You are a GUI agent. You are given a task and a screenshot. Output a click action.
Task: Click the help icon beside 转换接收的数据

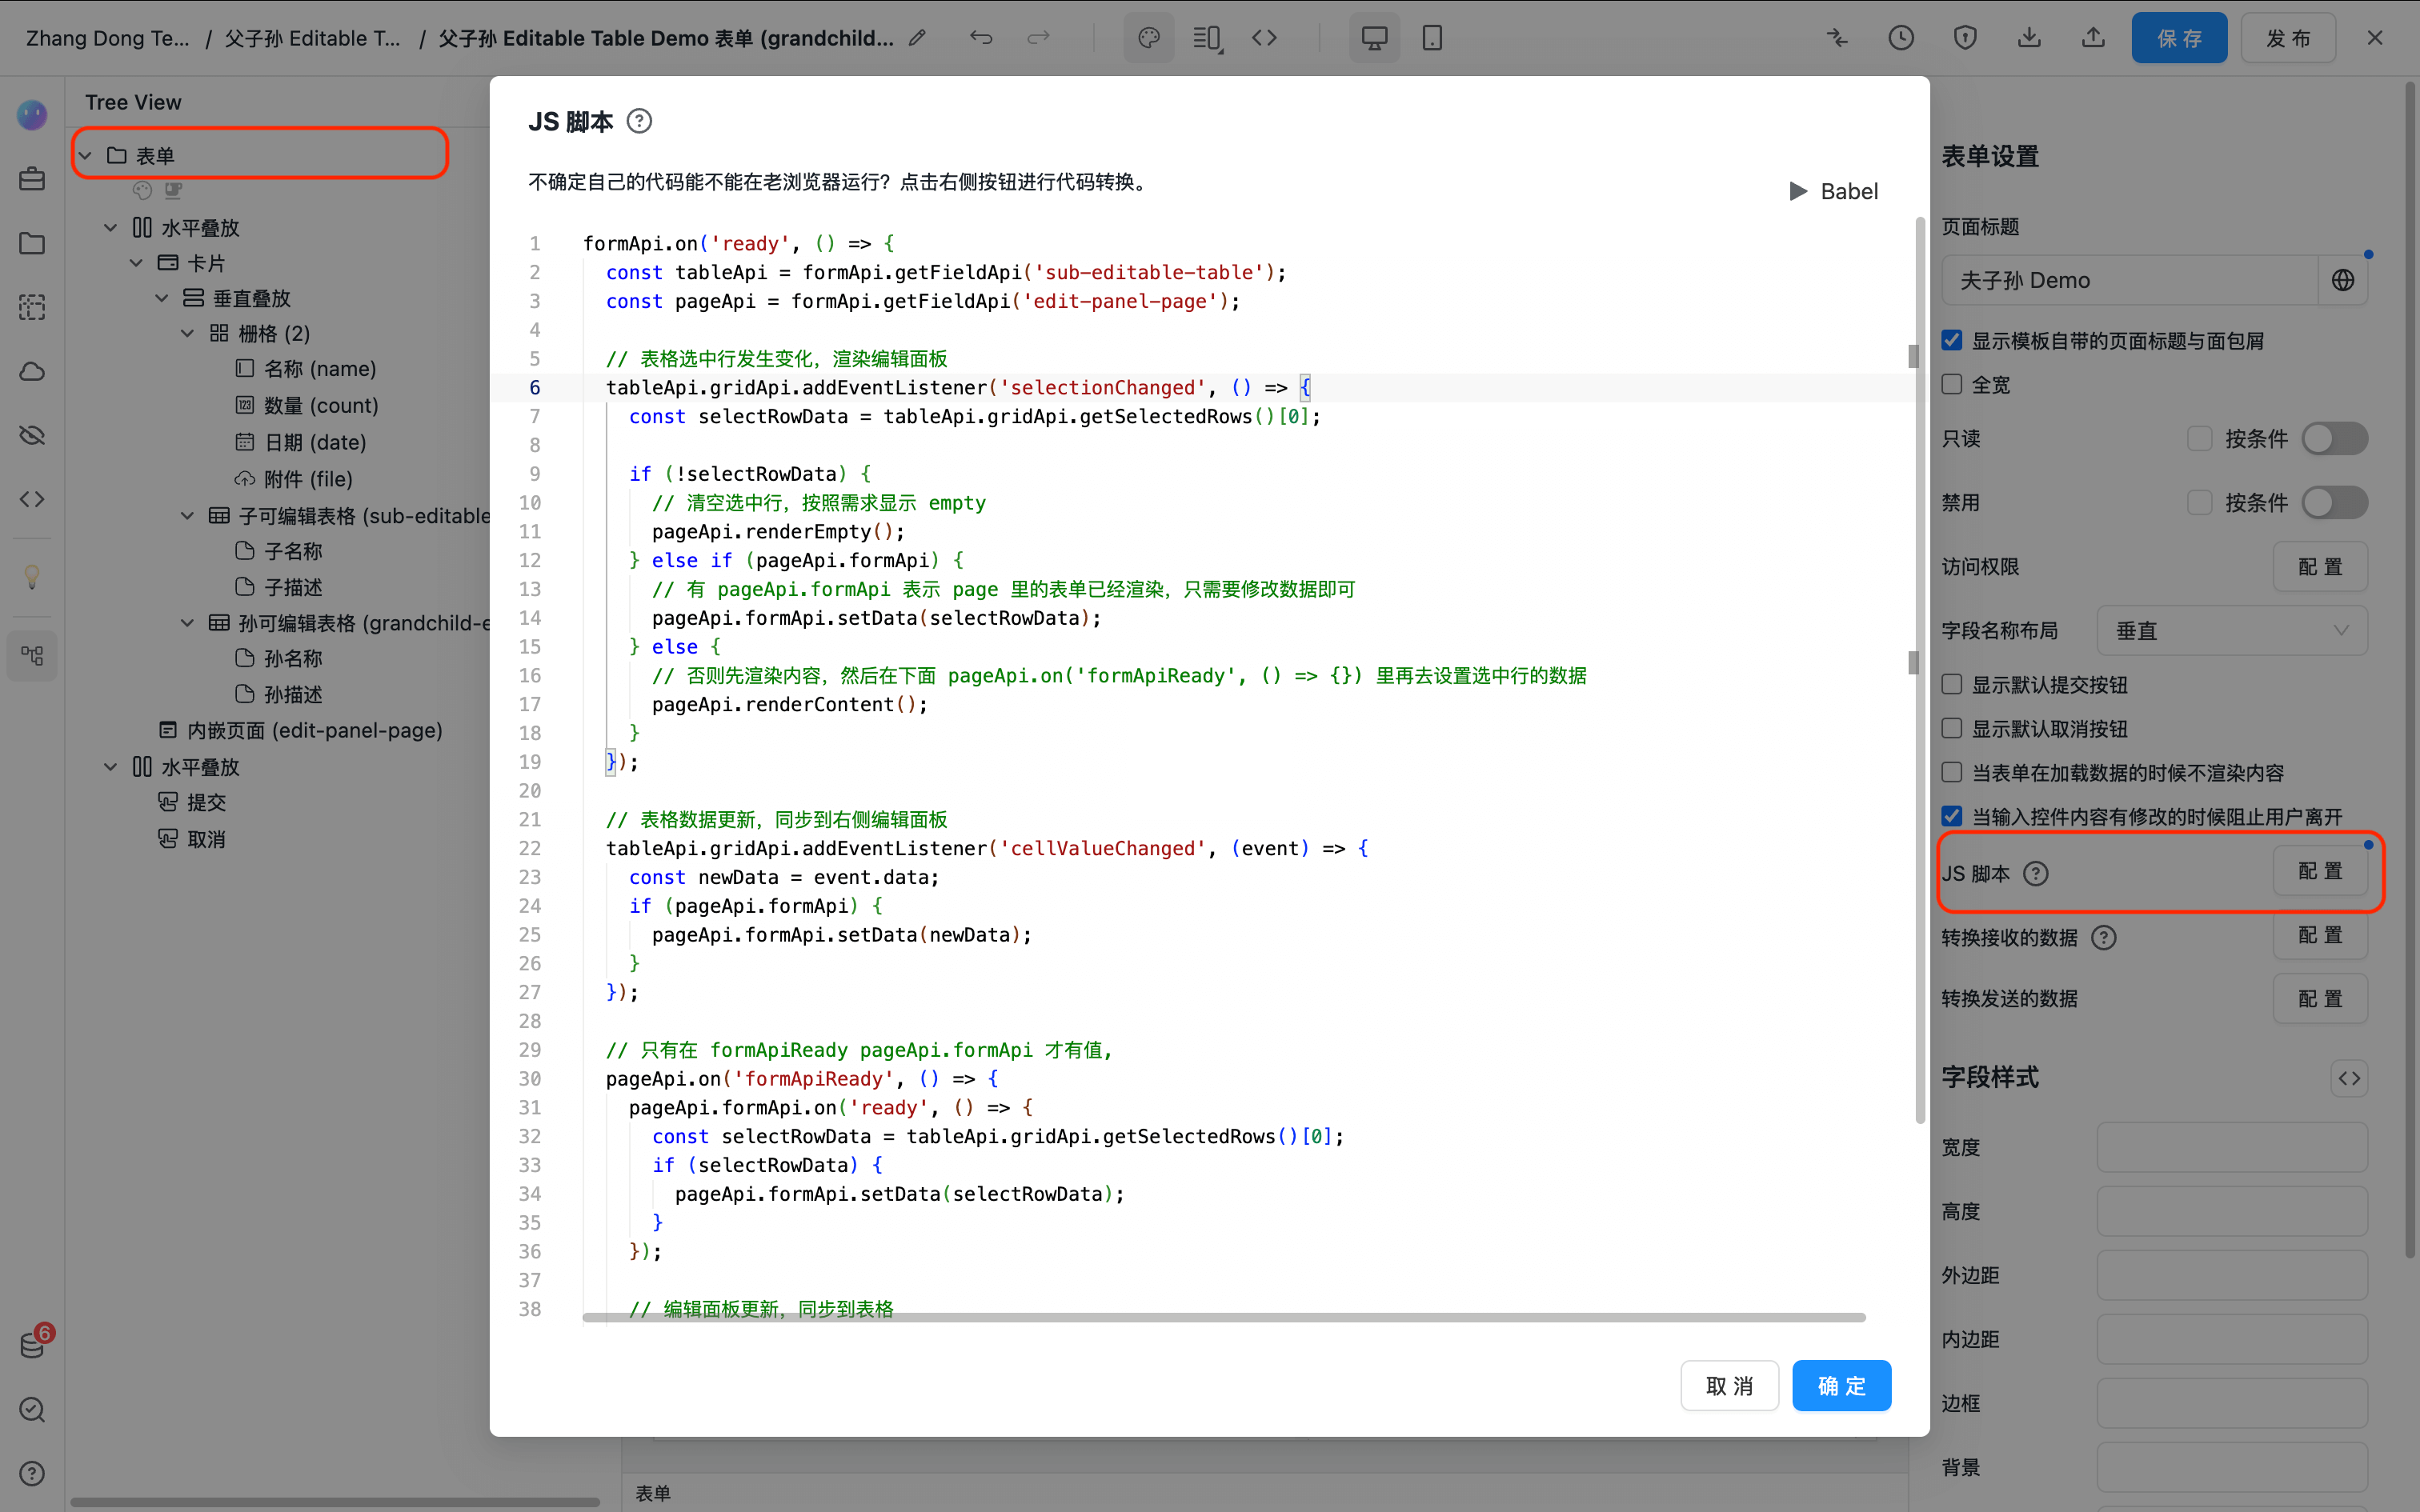(2104, 937)
